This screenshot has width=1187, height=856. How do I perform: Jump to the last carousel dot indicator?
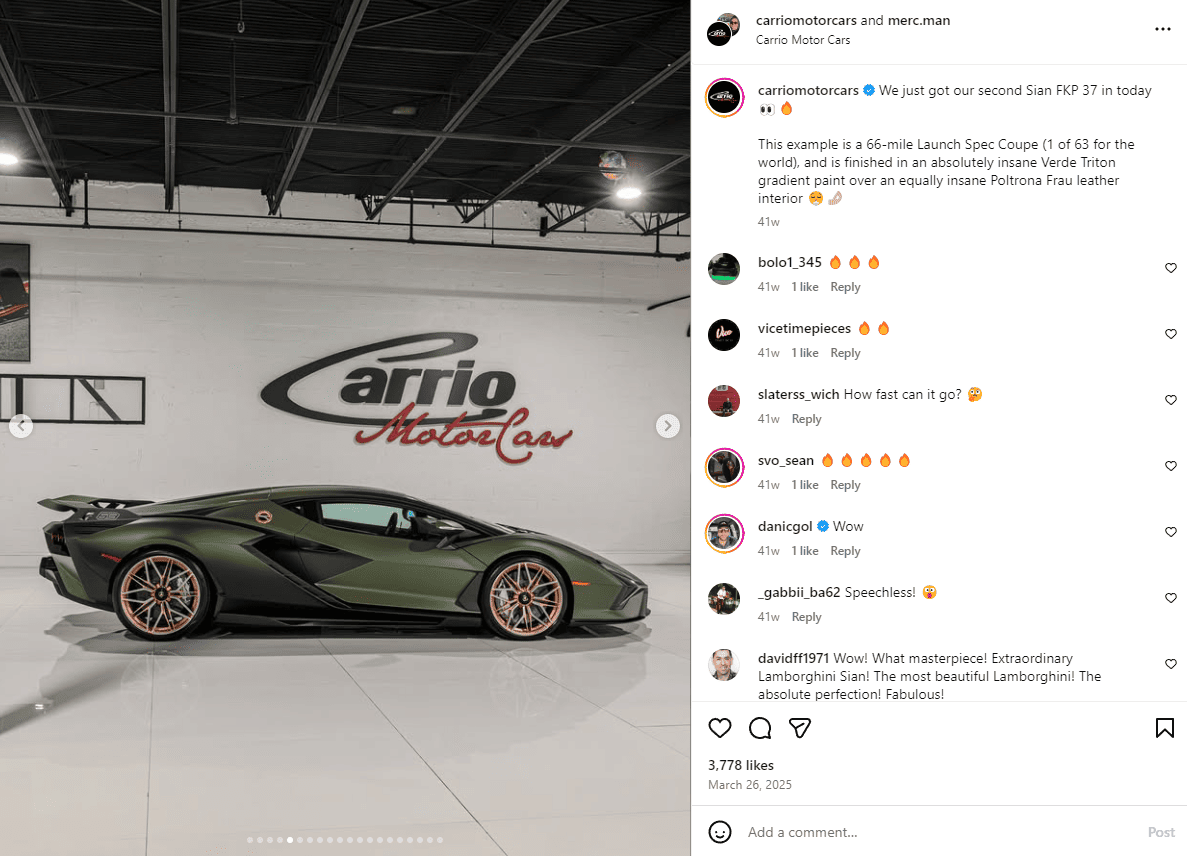point(440,839)
